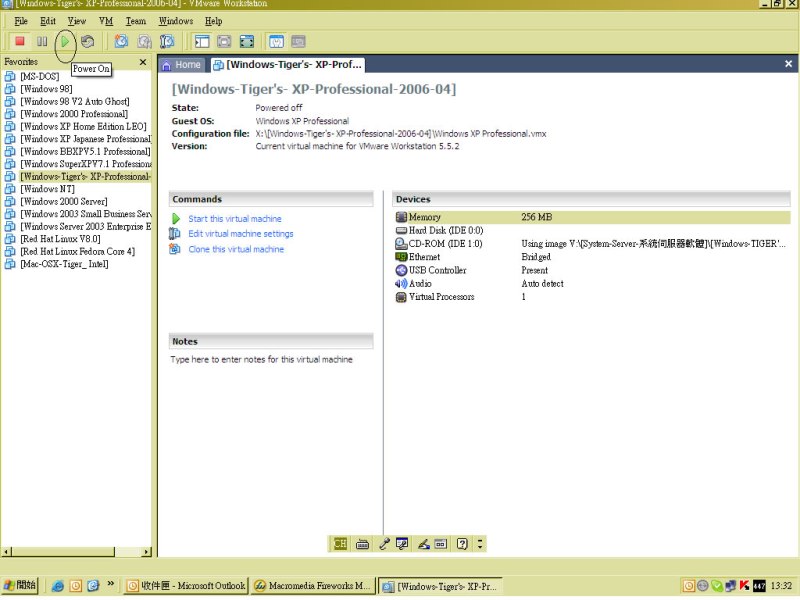Click the Suspend pause toolbar button

(x=42, y=41)
